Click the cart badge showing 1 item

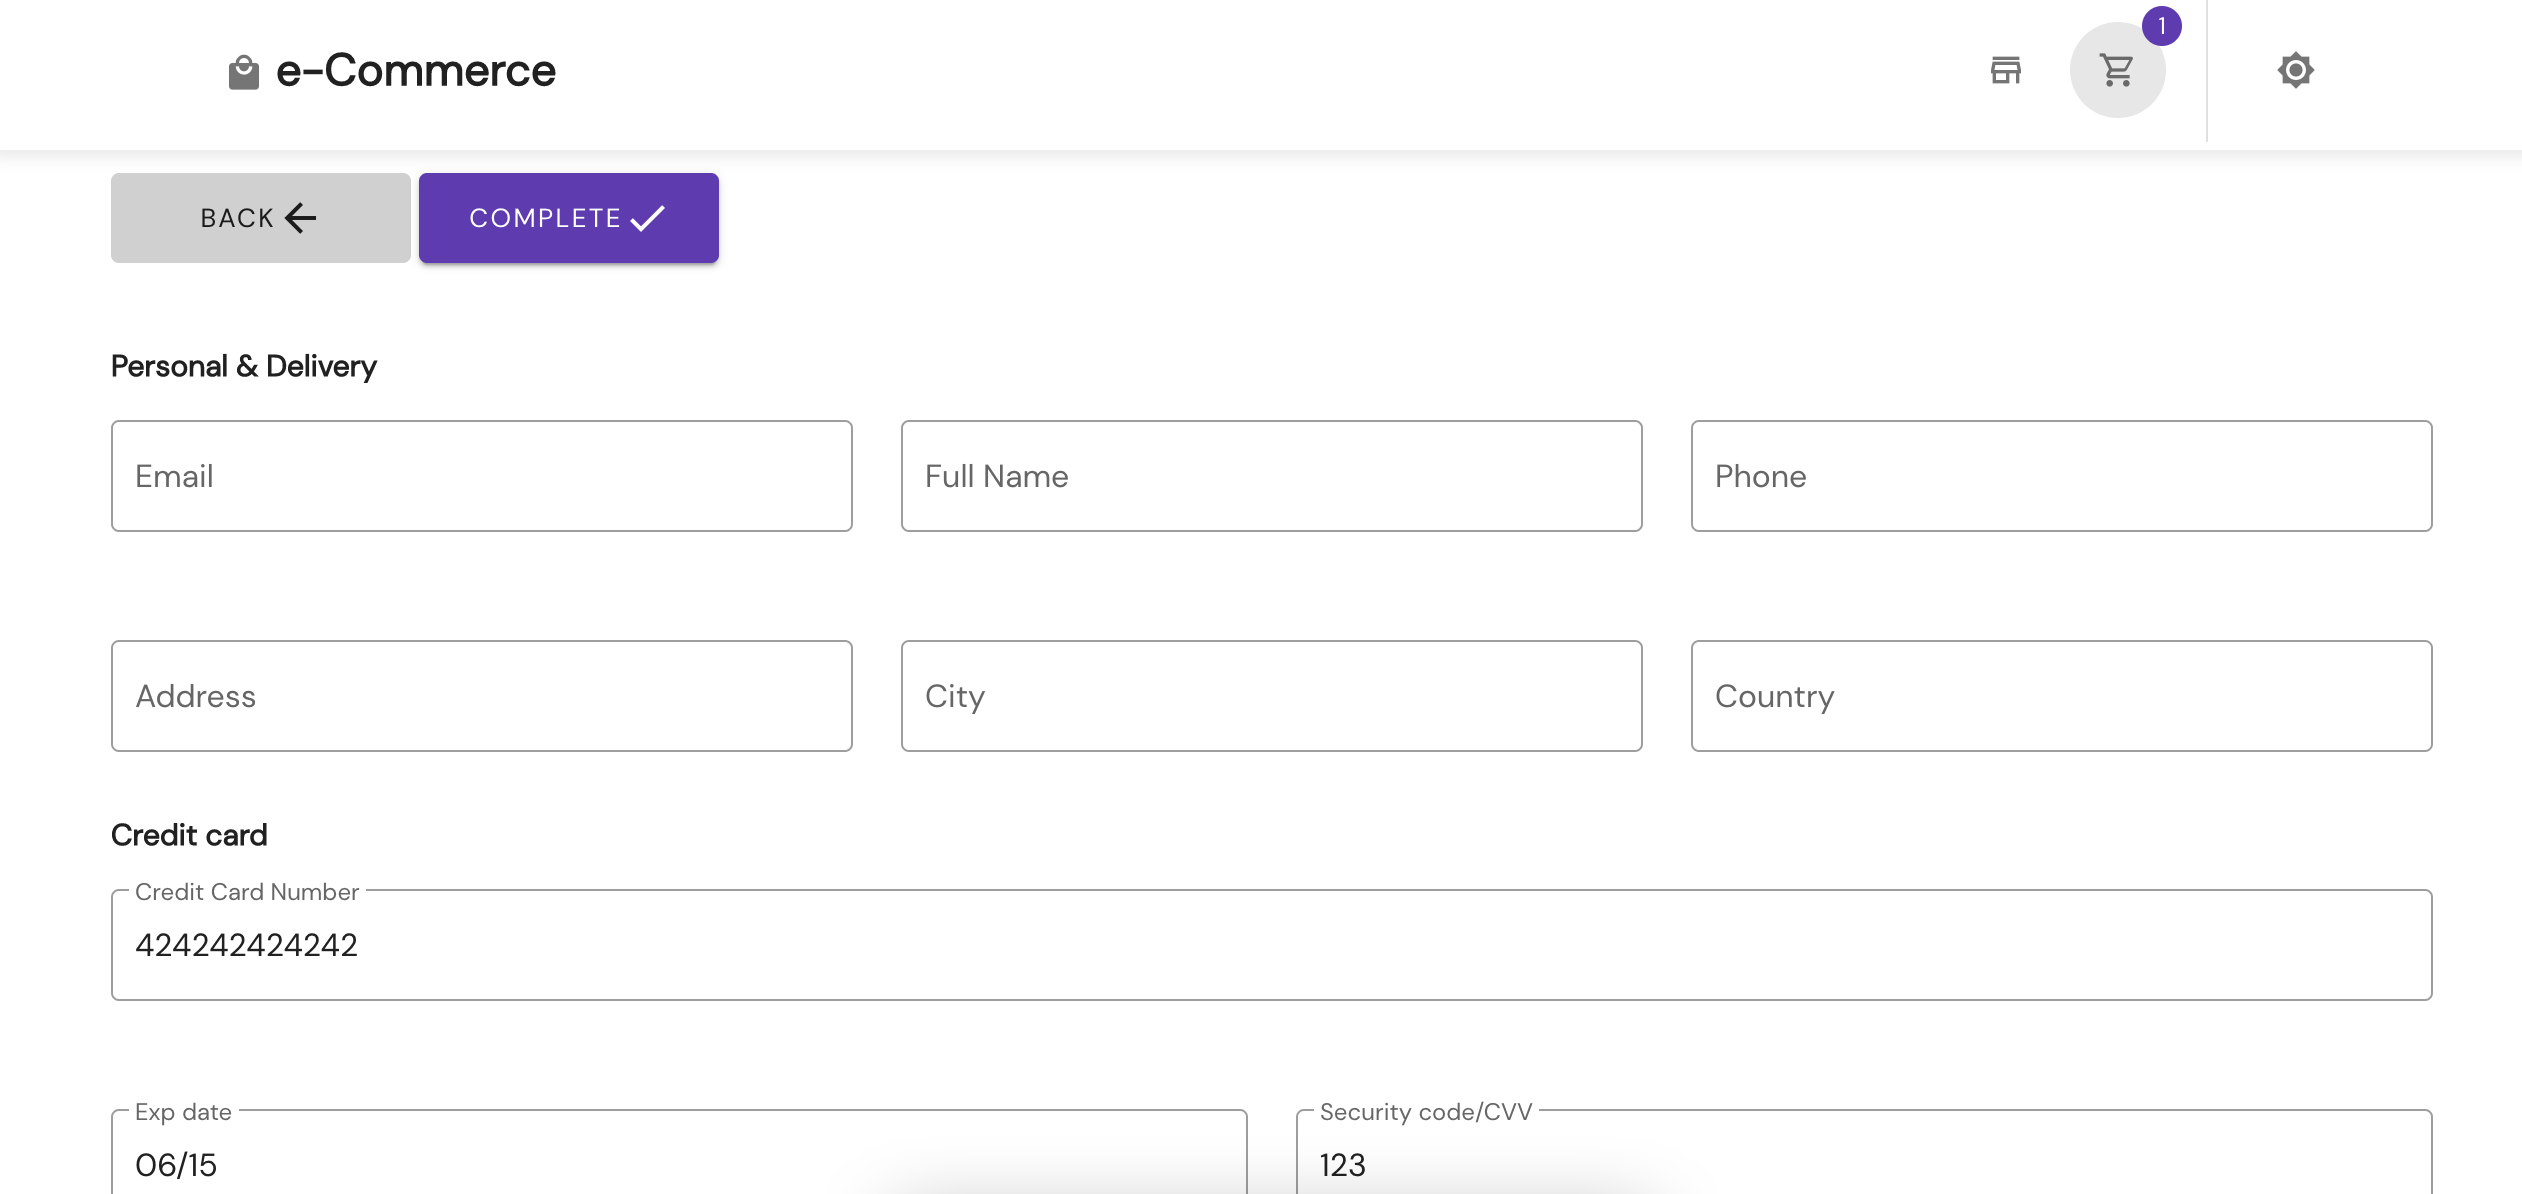point(2160,27)
